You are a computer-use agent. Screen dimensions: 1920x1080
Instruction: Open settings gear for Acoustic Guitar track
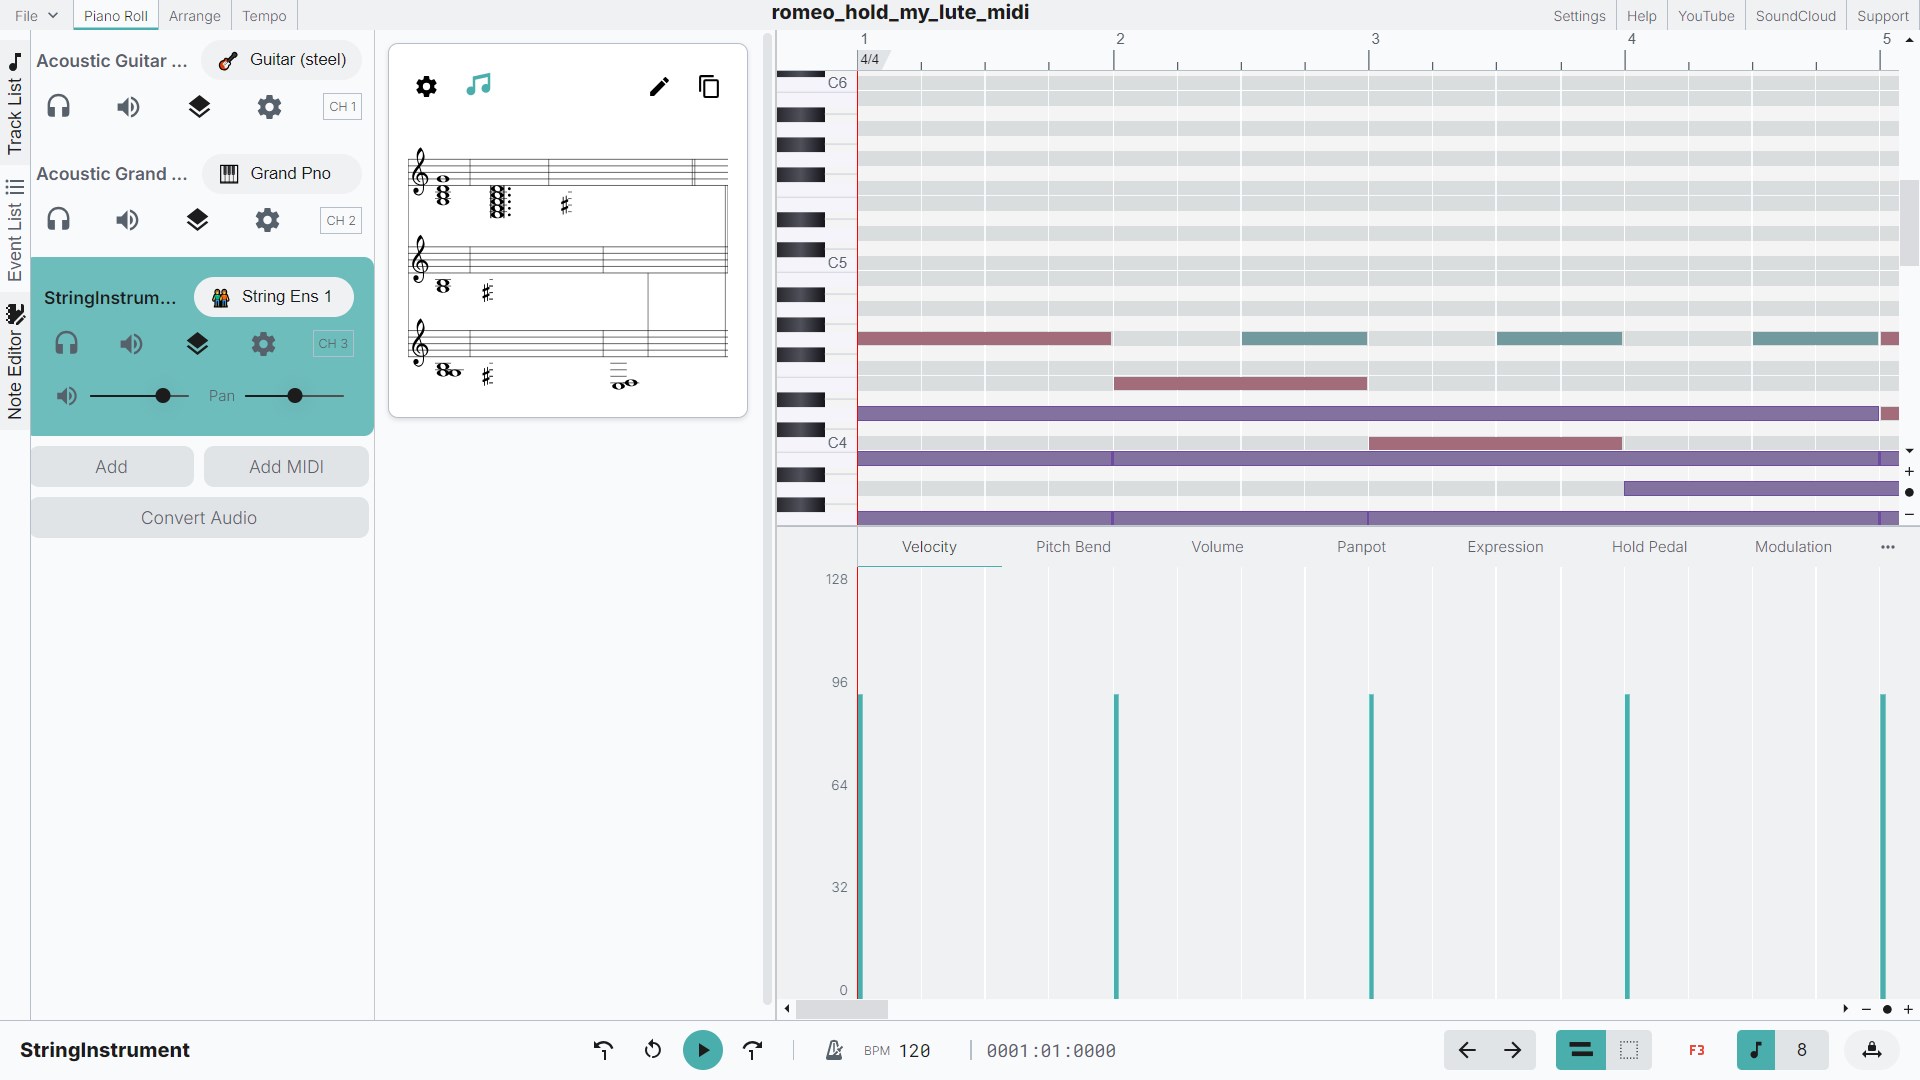(x=268, y=107)
